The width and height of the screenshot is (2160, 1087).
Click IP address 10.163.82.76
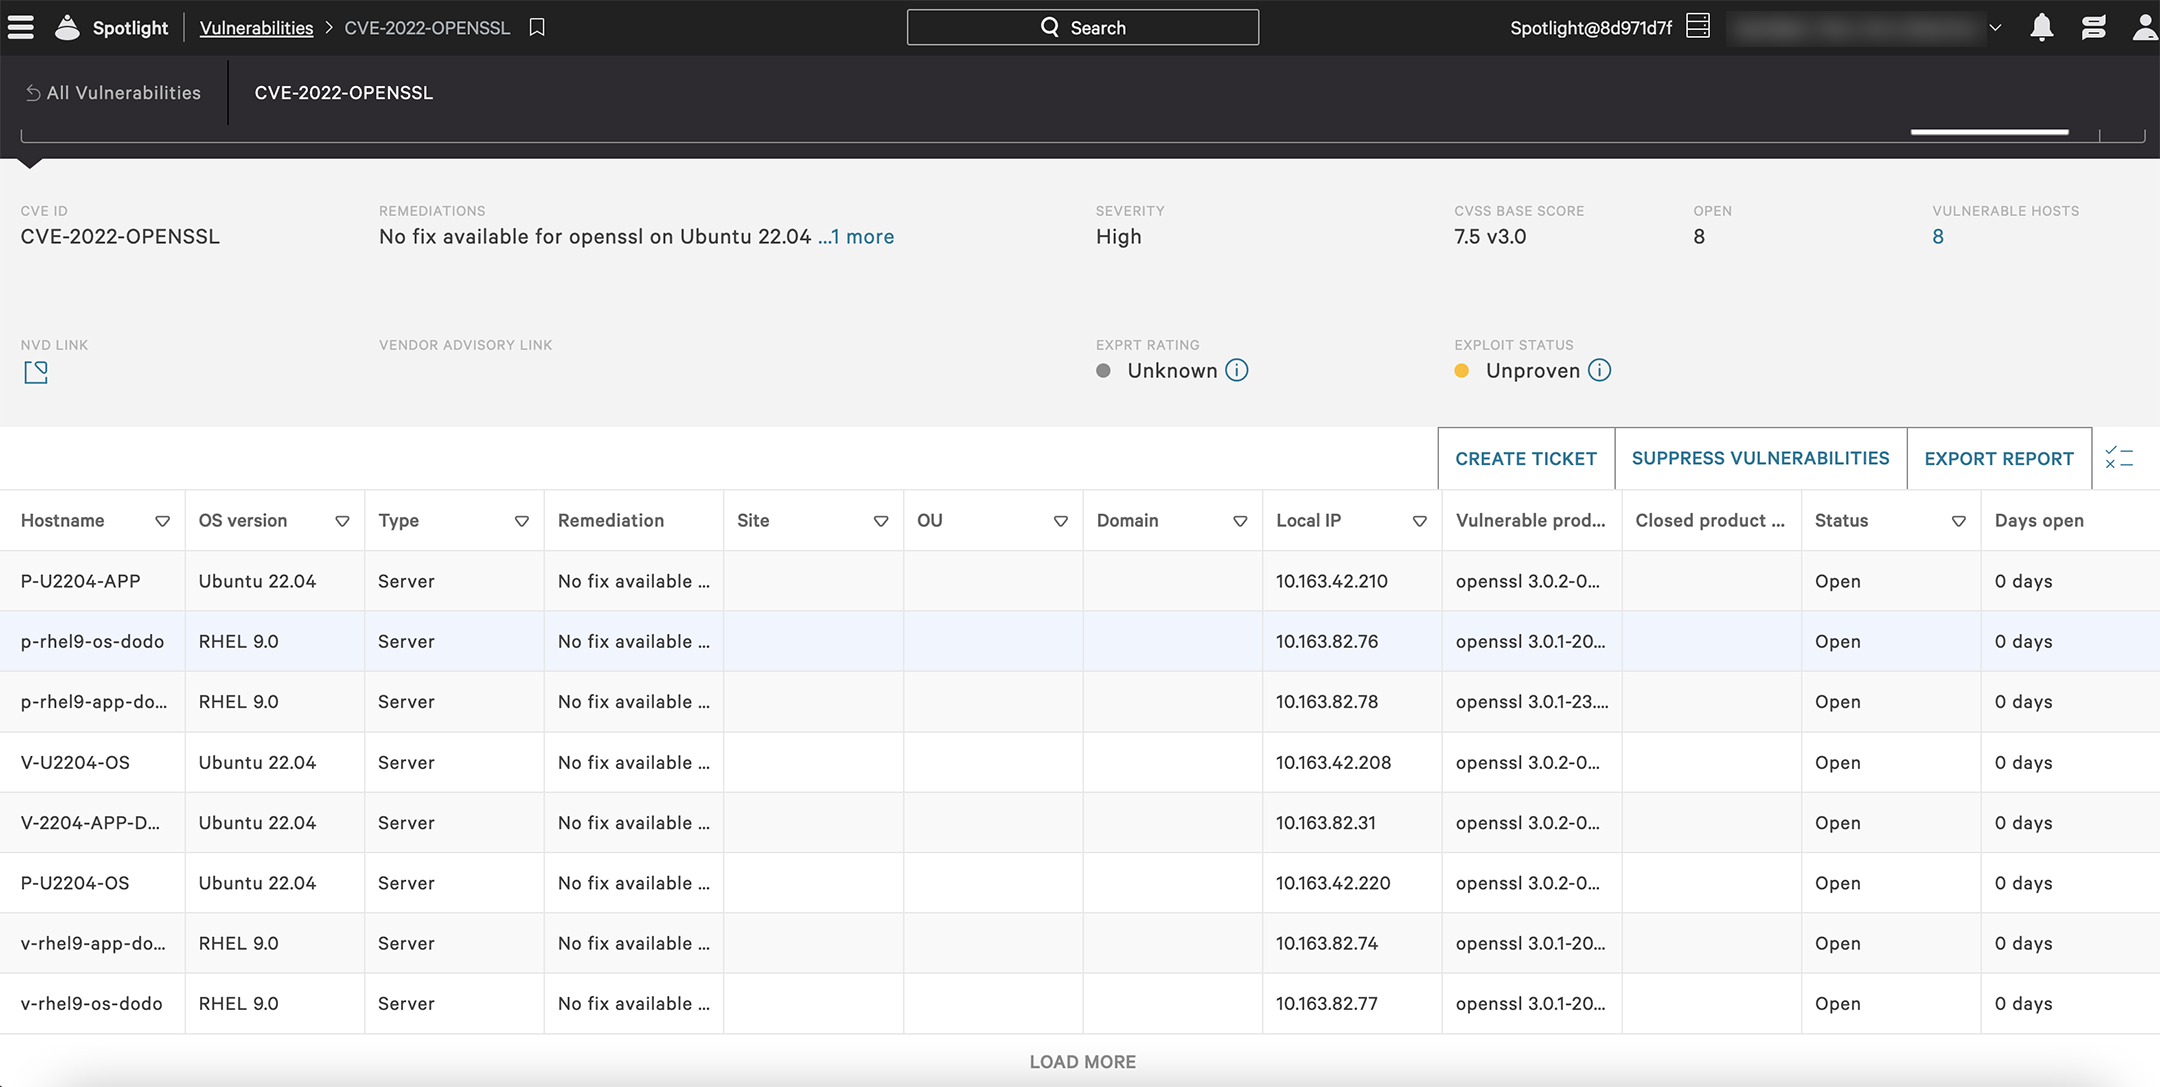pos(1326,642)
